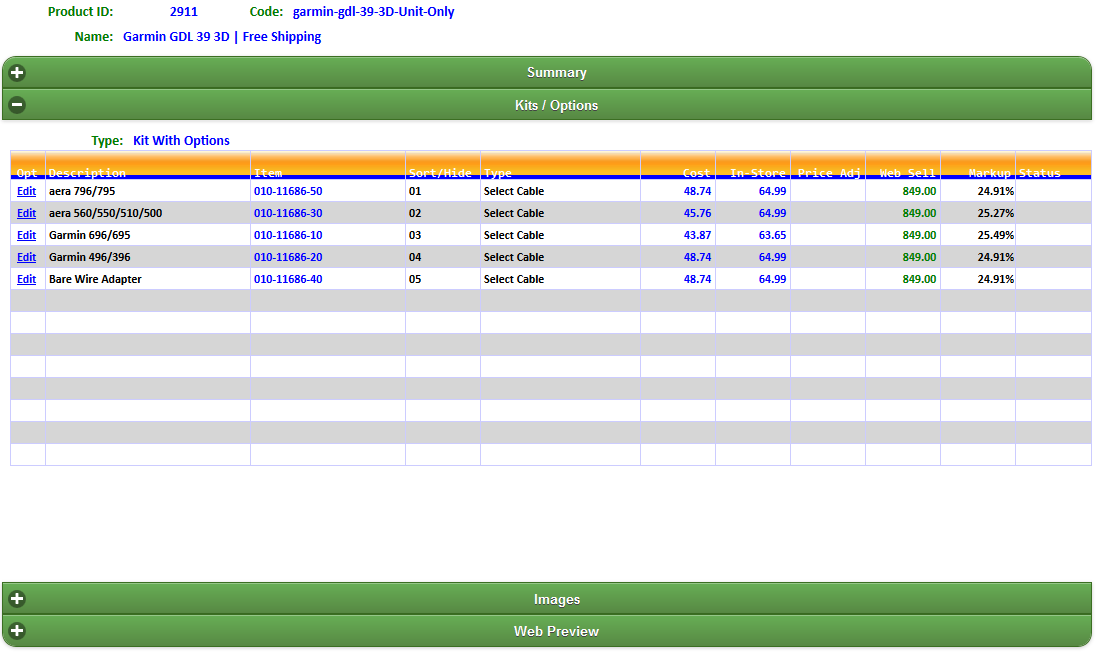This screenshot has height=658, width=1100.
Task: Click Product ID value 2911
Action: [184, 12]
